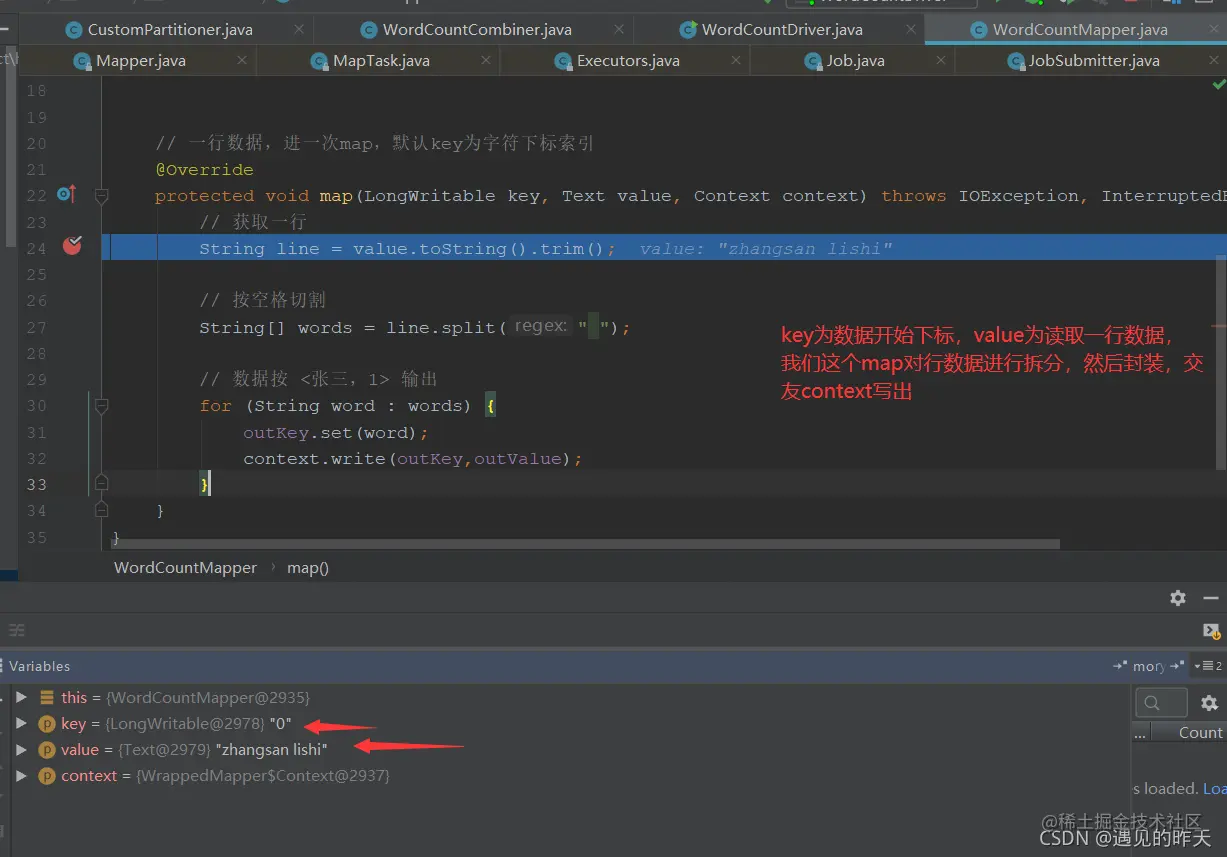1227x857 pixels.
Task: Click the regex: parameter hint on line 27
Action: (x=541, y=326)
